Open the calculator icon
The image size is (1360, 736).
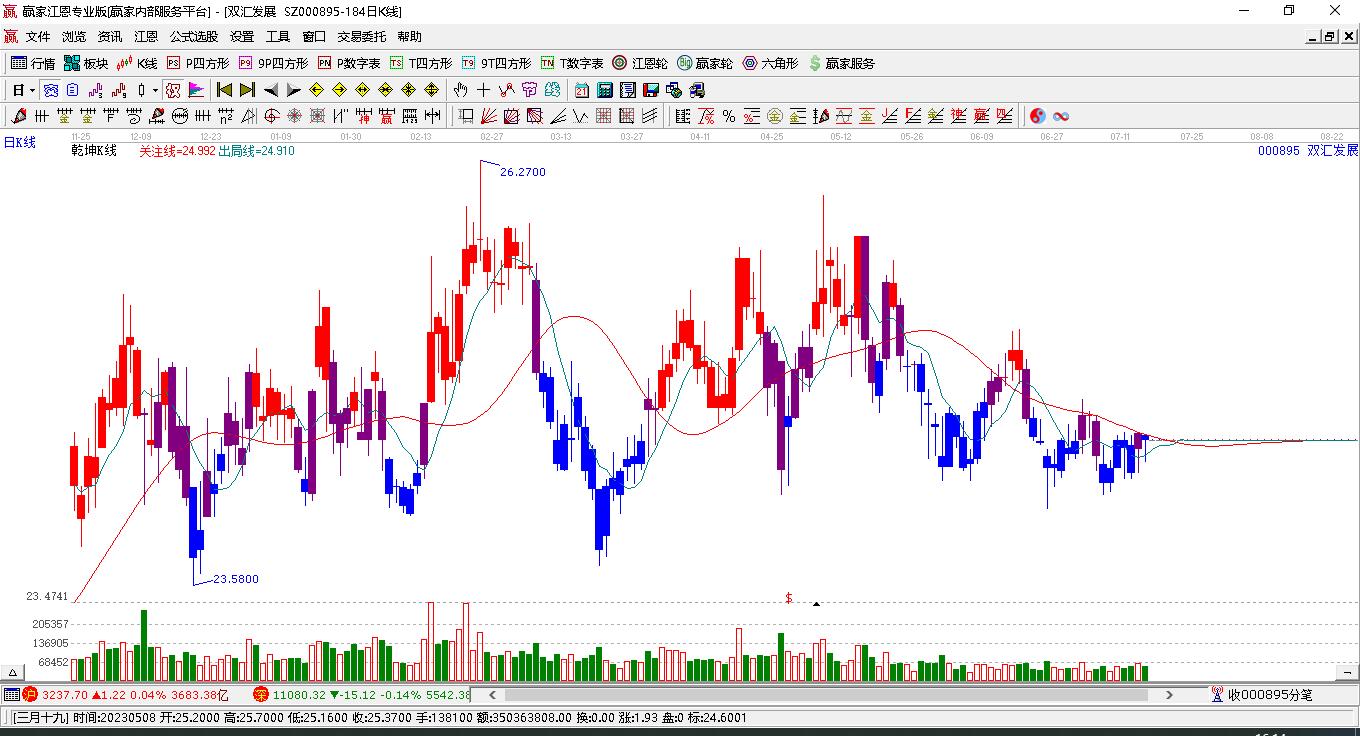(605, 90)
